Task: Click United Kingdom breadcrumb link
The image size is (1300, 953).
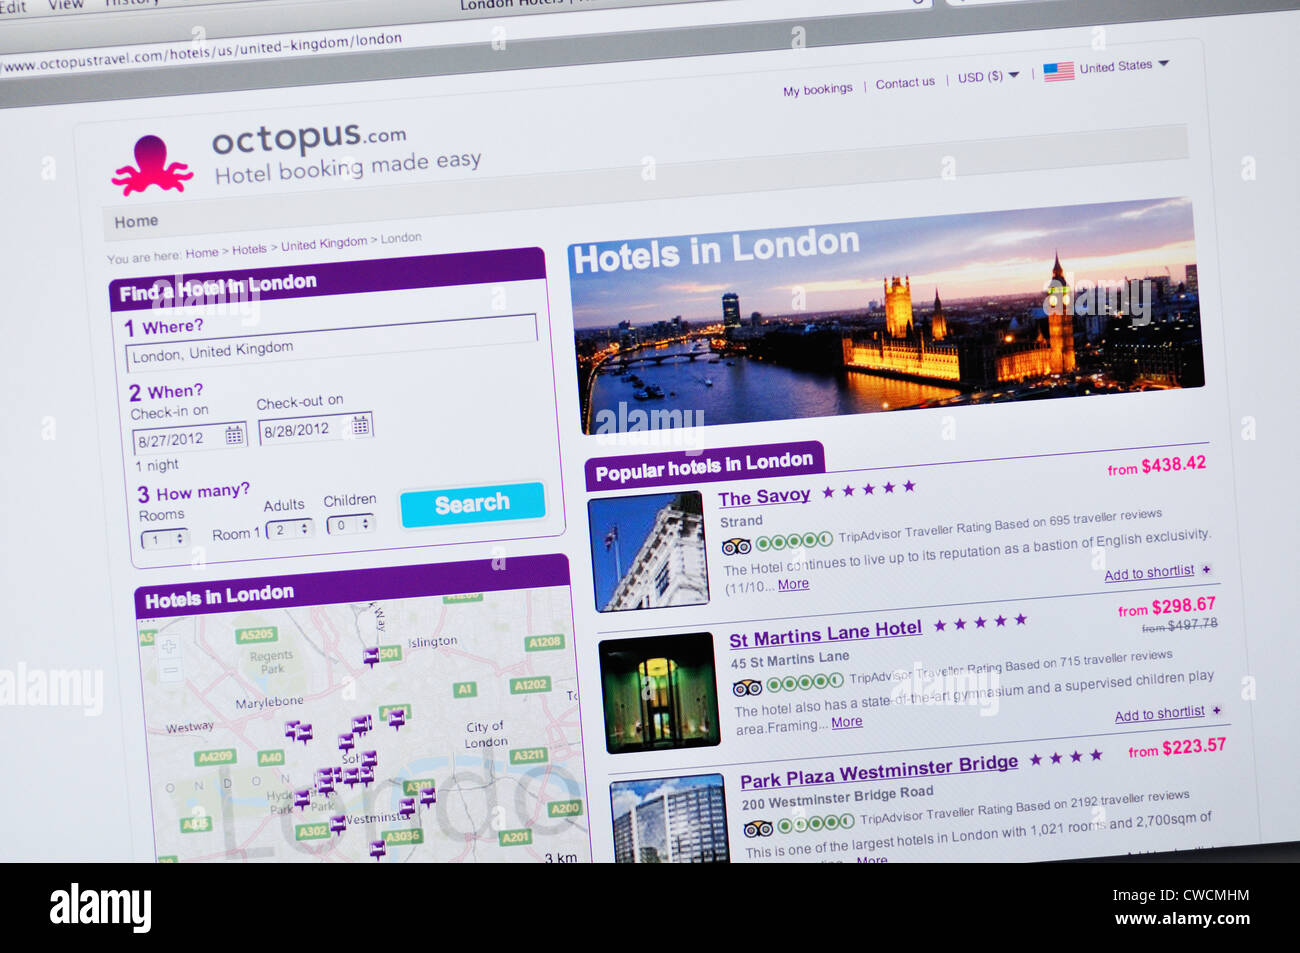Action: 324,244
